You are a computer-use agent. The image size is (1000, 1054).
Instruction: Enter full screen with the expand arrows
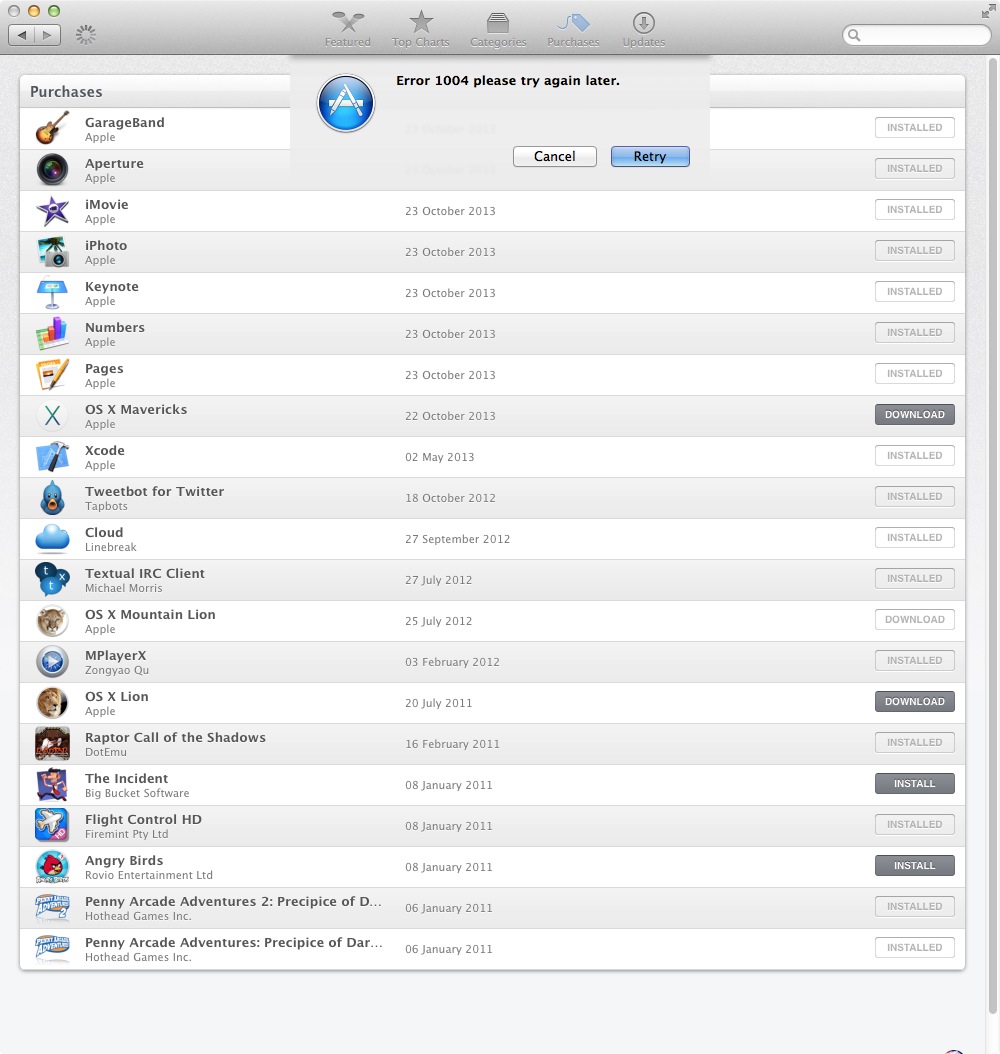(988, 11)
